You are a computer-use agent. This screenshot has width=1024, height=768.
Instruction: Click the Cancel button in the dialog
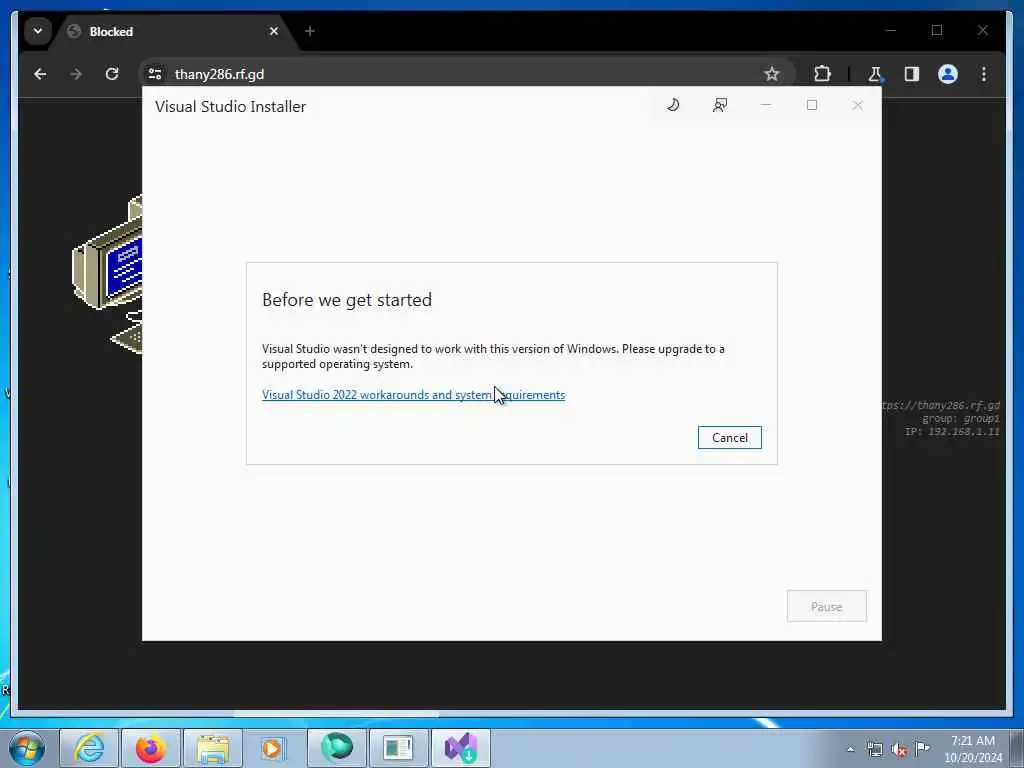729,438
